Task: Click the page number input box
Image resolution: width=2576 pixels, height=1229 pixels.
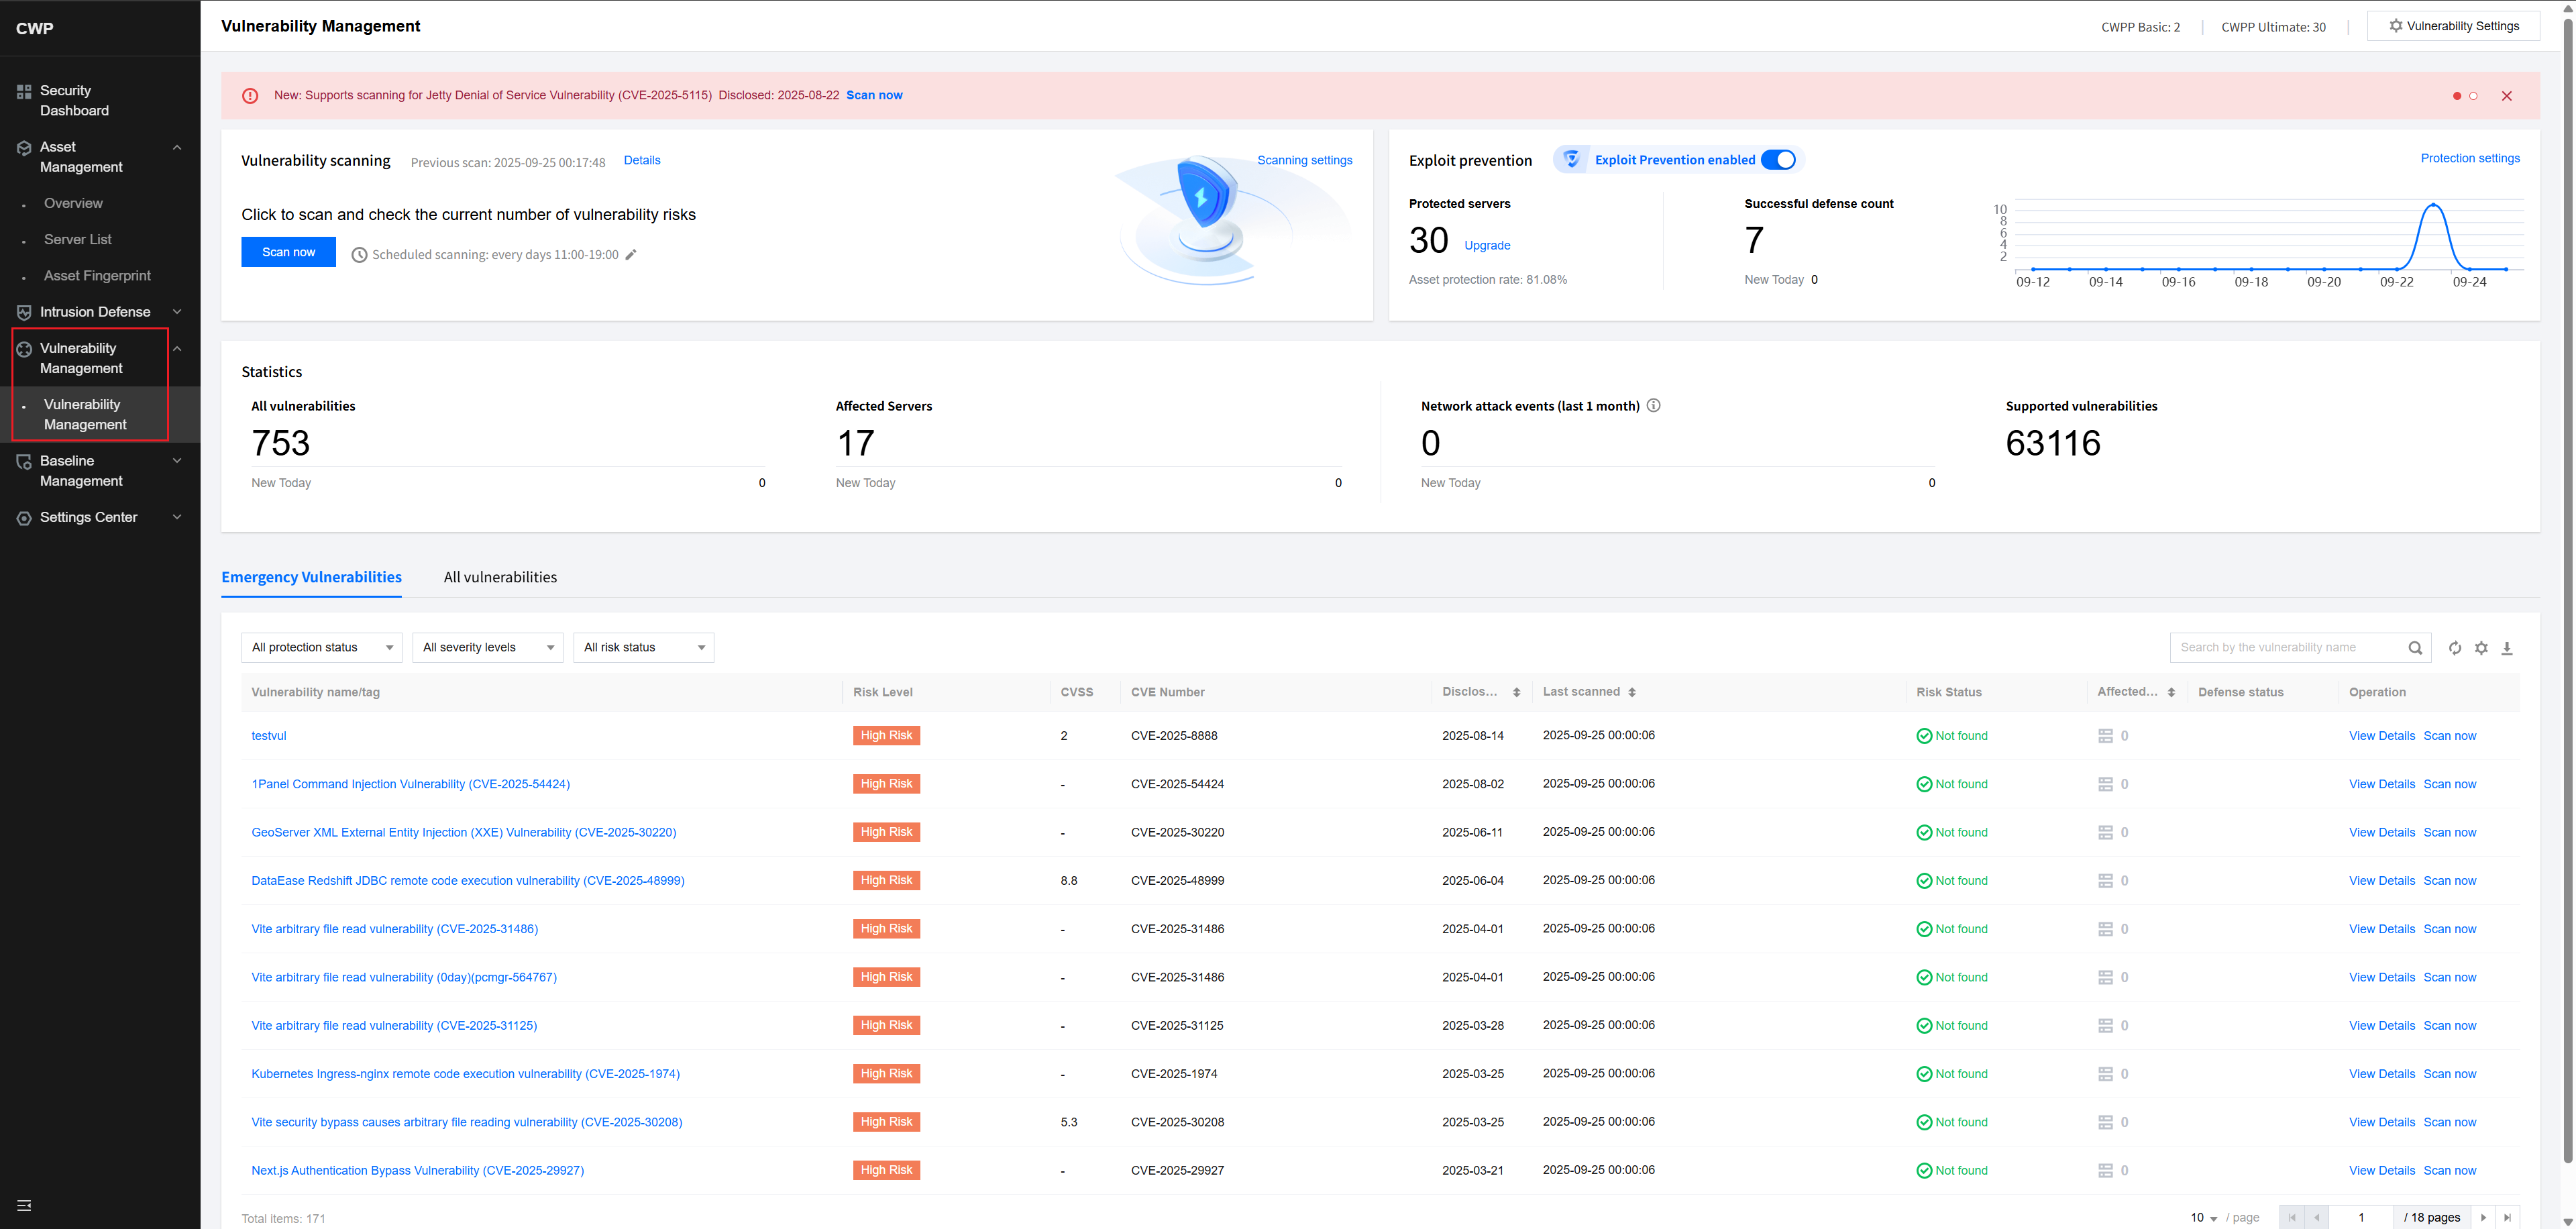Action: pyautogui.click(x=2361, y=1217)
